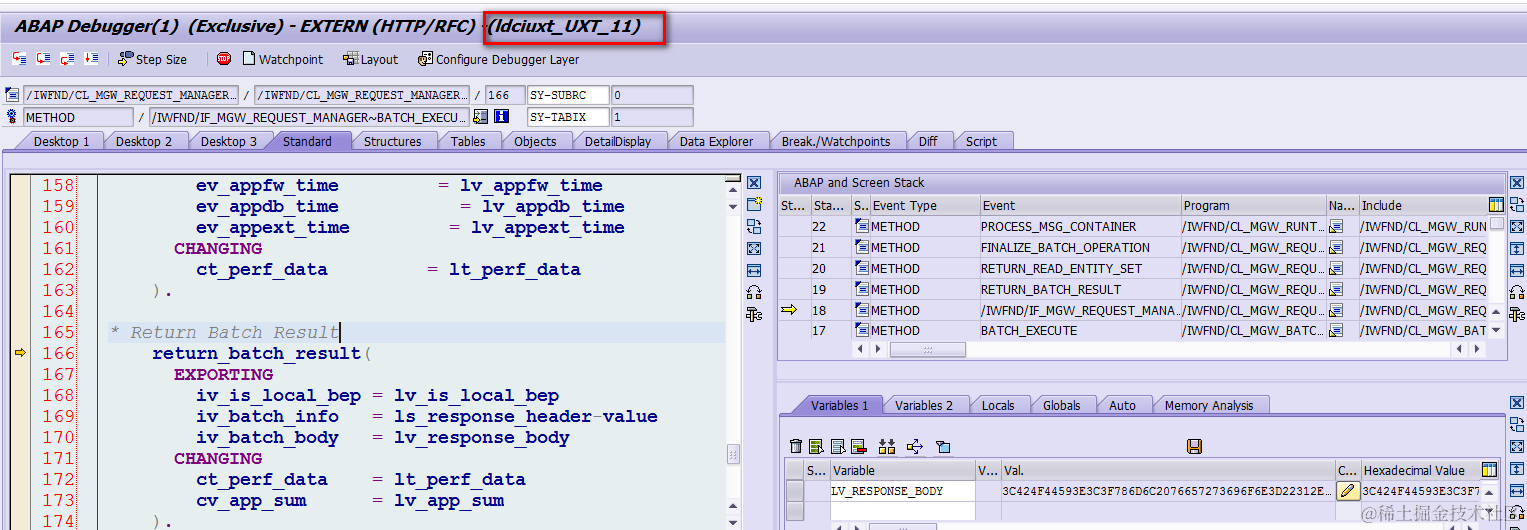Click the trash delete icon in Variables toolbar
This screenshot has height=530, width=1527.
[x=795, y=446]
